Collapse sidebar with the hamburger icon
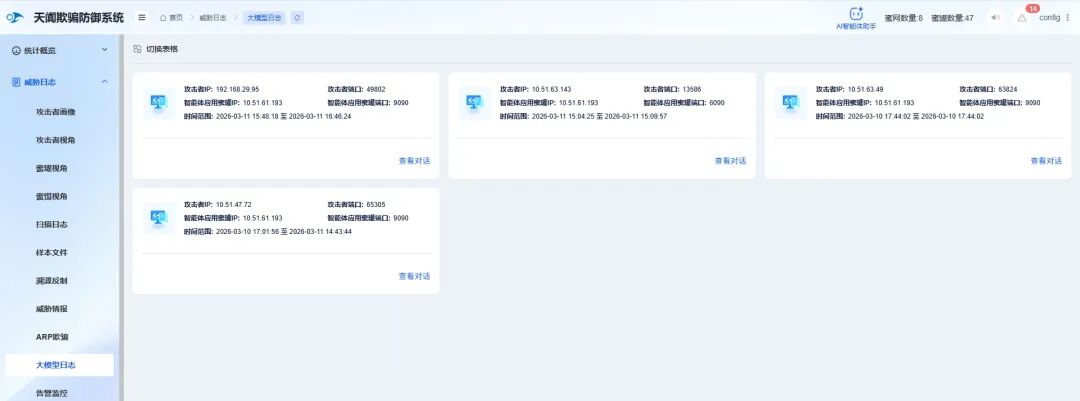 [142, 18]
